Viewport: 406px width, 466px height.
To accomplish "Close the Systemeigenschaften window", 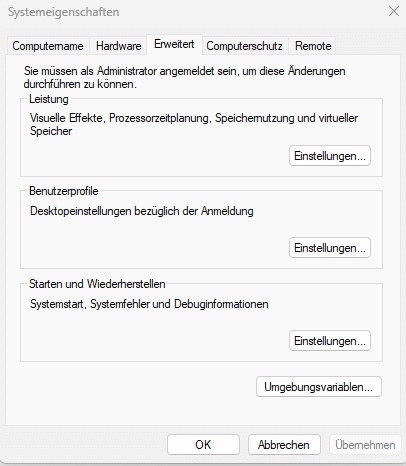I will [x=394, y=11].
